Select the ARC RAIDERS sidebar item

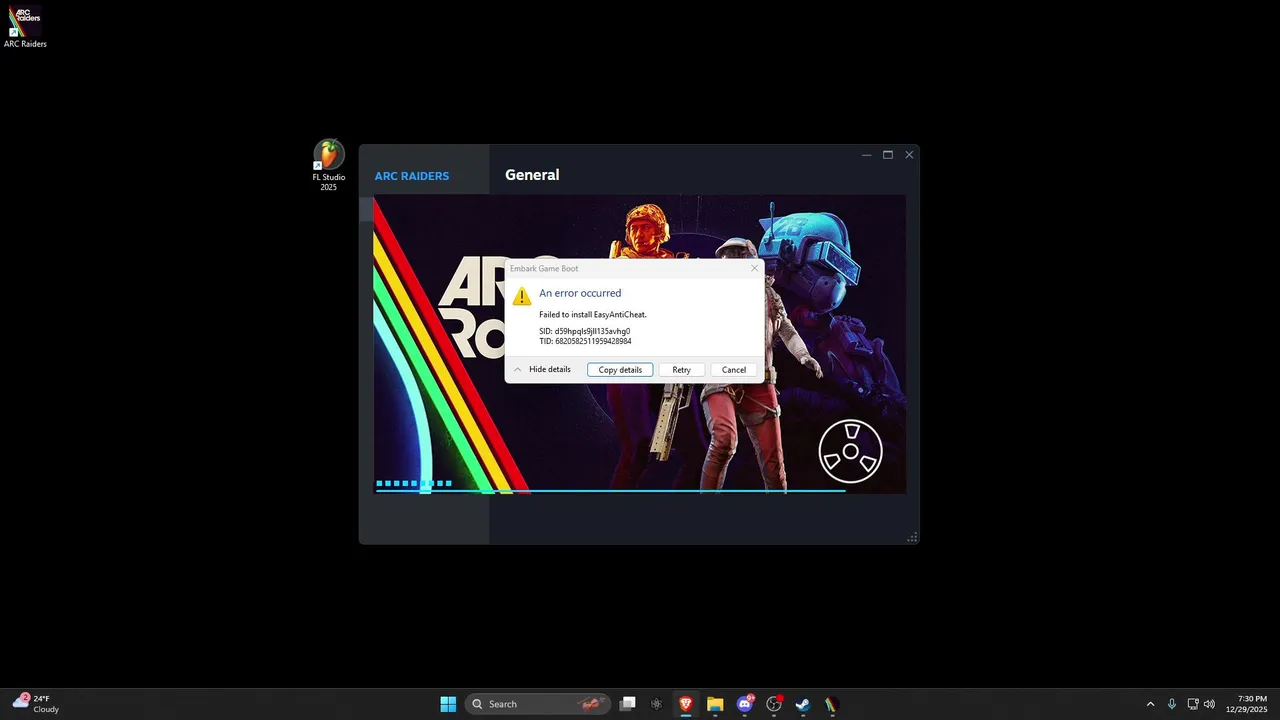pyautogui.click(x=412, y=176)
